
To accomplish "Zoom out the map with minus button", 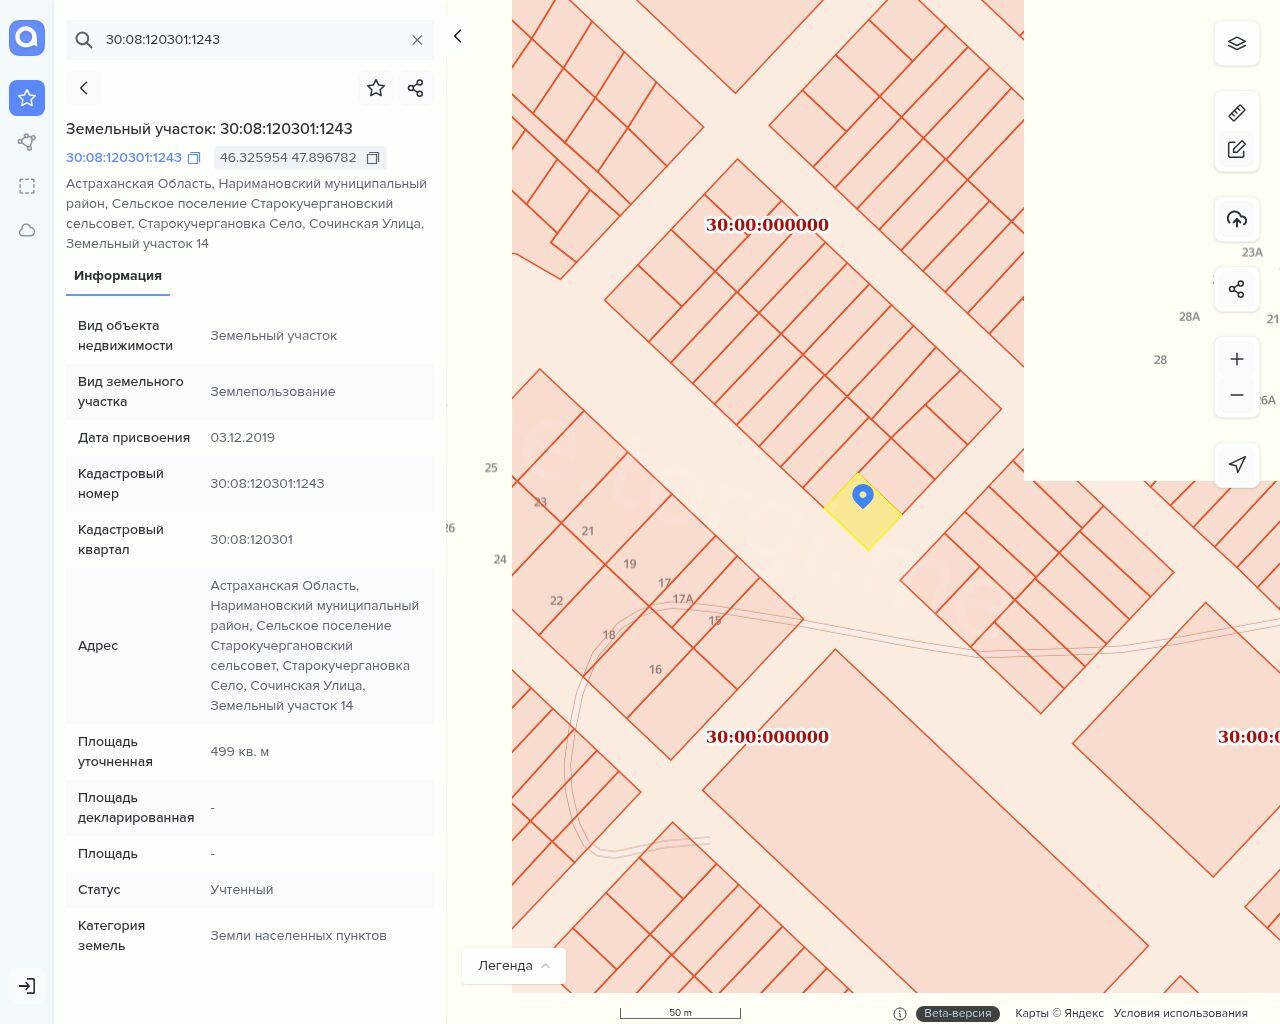I will (x=1236, y=395).
